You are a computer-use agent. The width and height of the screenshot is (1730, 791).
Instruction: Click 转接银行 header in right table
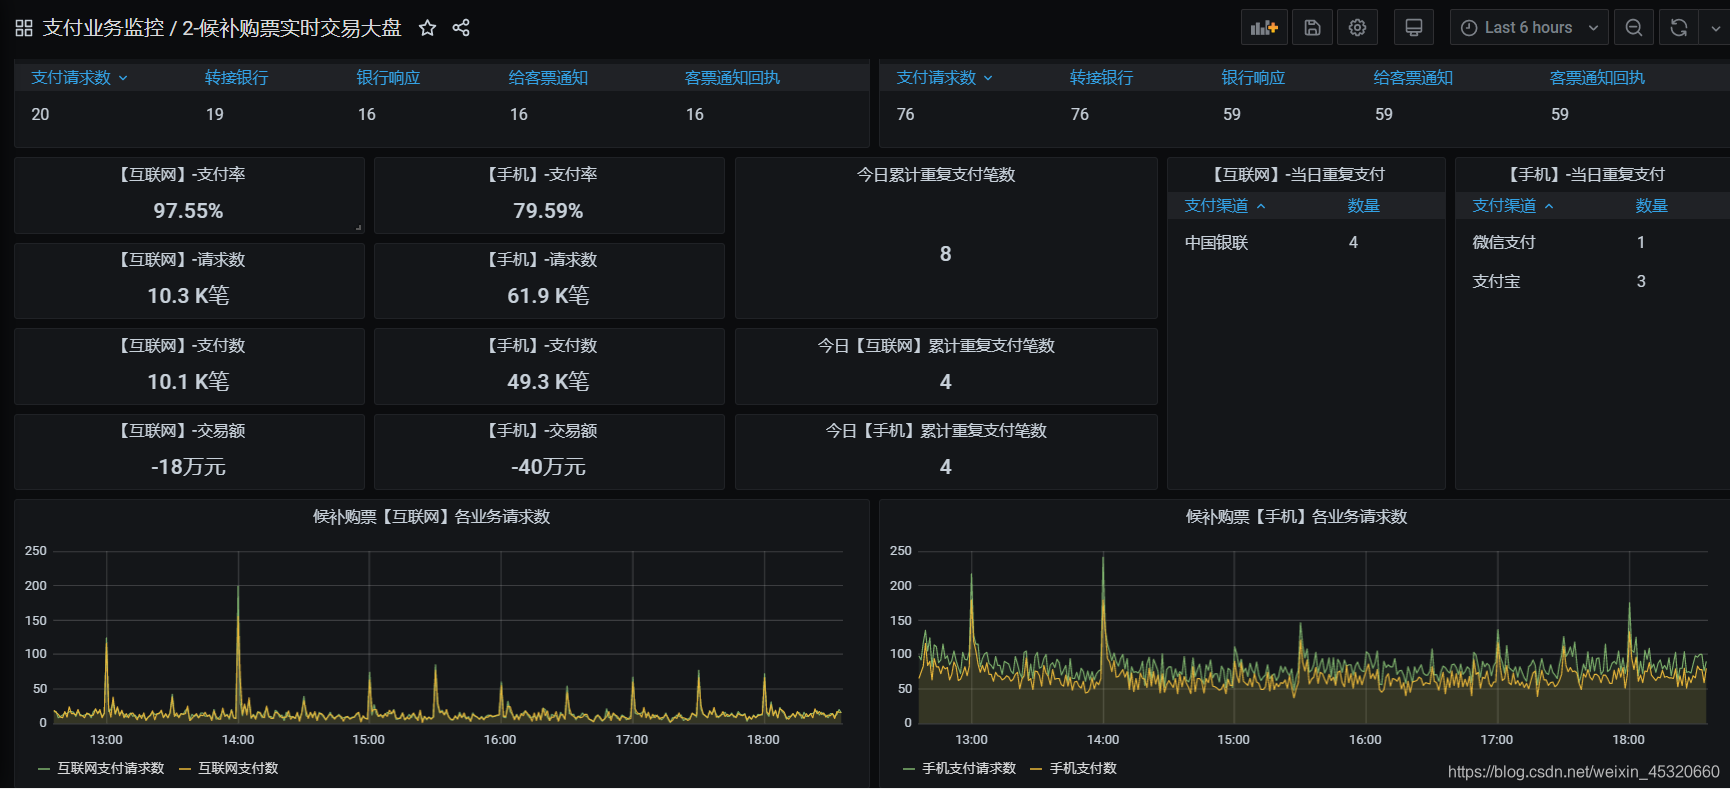click(1102, 78)
